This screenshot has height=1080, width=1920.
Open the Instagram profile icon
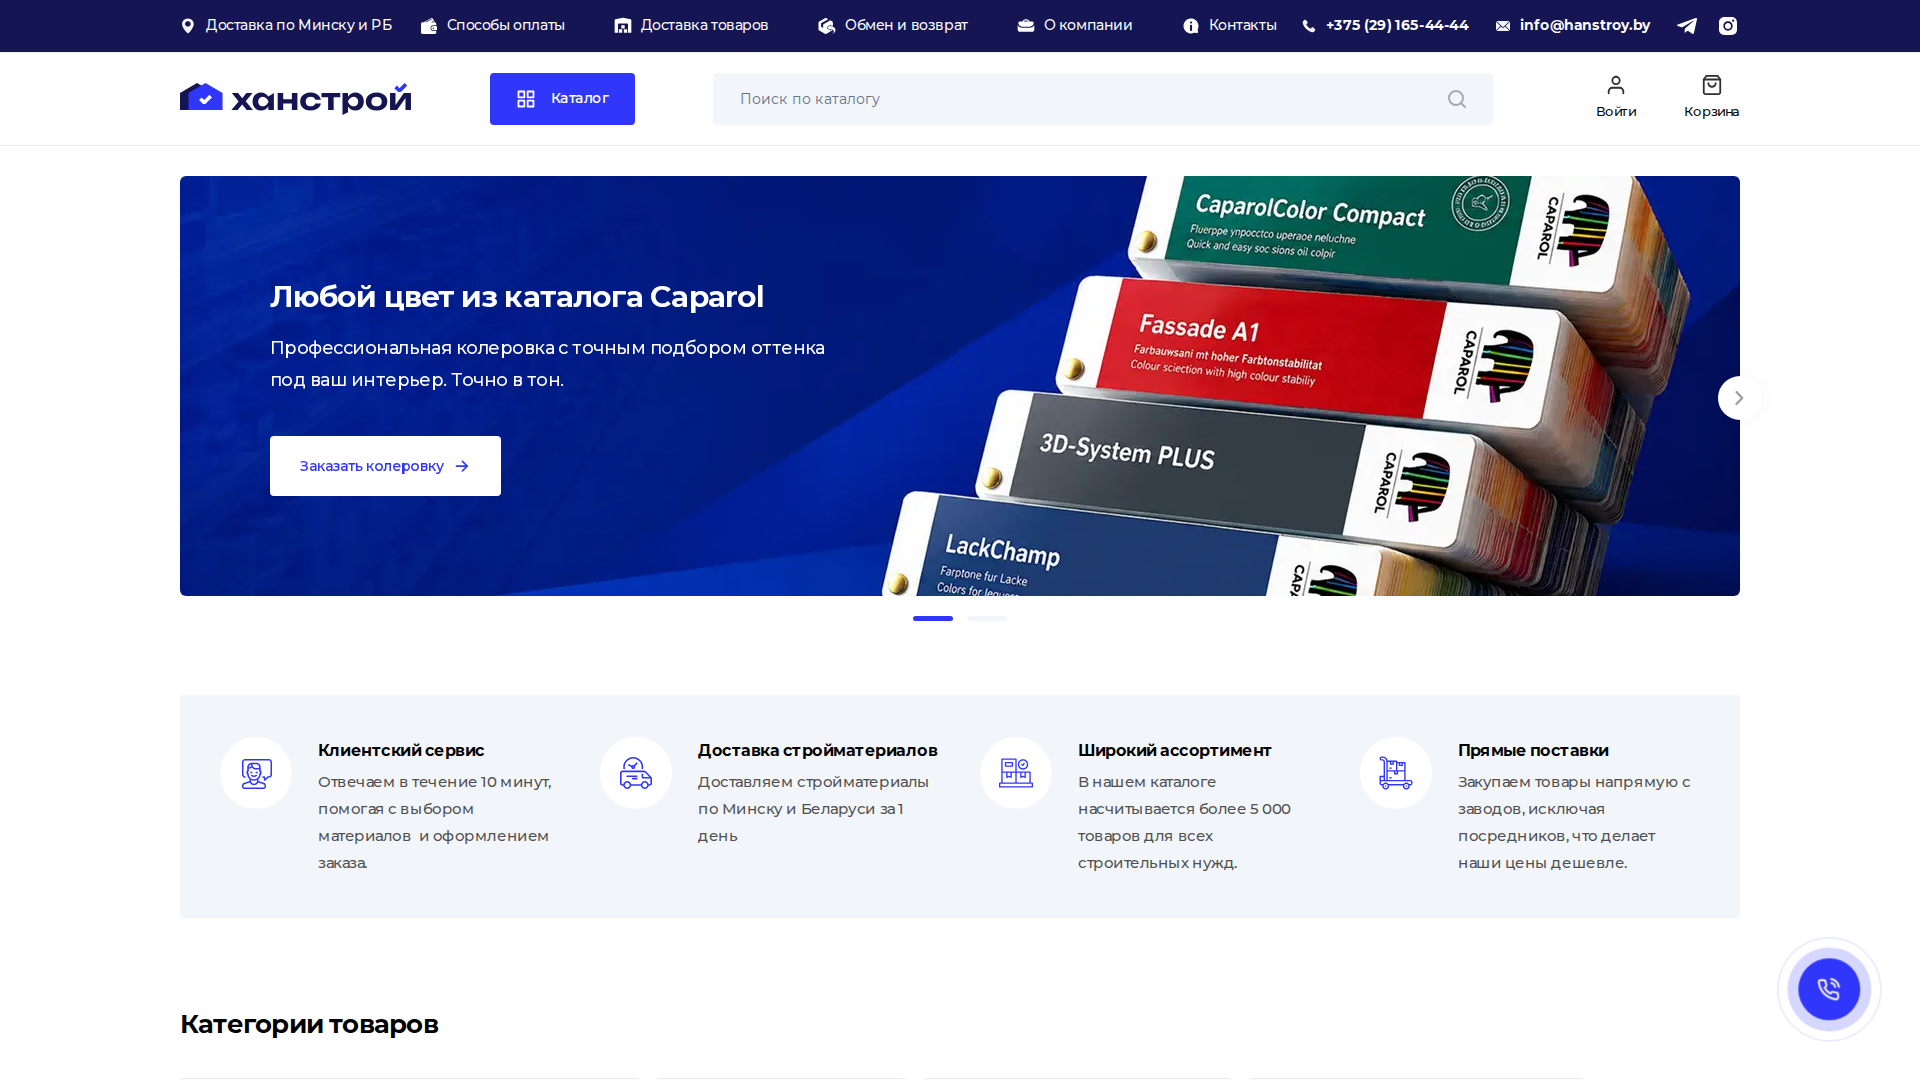pos(1728,26)
